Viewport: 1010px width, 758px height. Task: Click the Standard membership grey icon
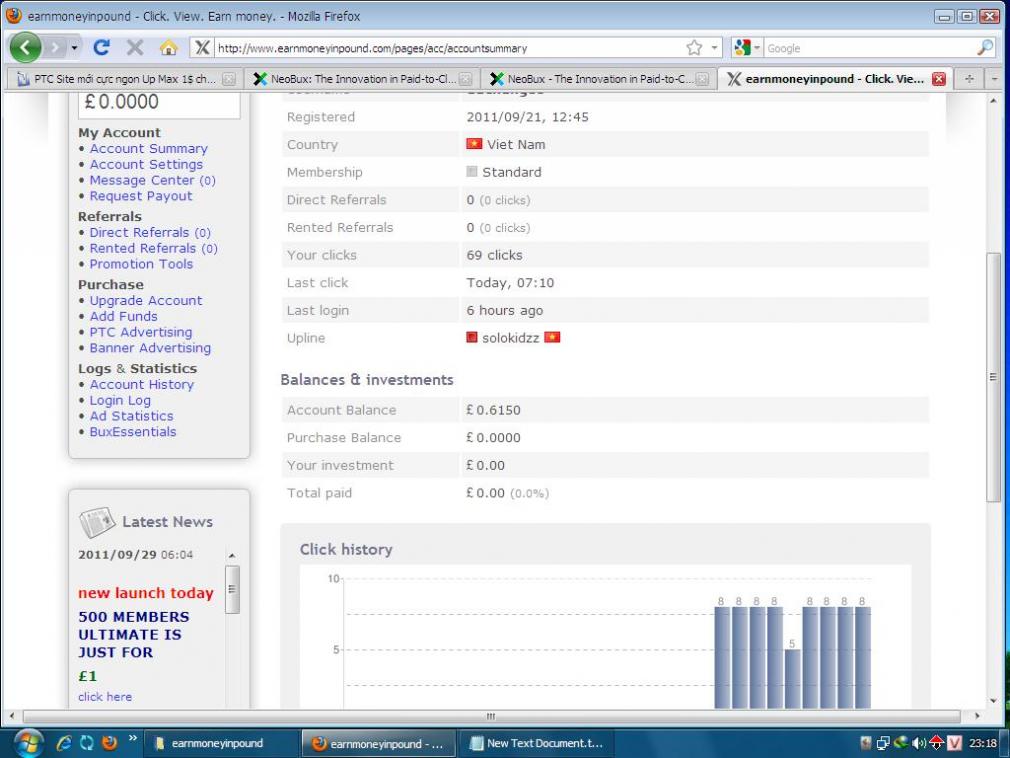pos(472,171)
